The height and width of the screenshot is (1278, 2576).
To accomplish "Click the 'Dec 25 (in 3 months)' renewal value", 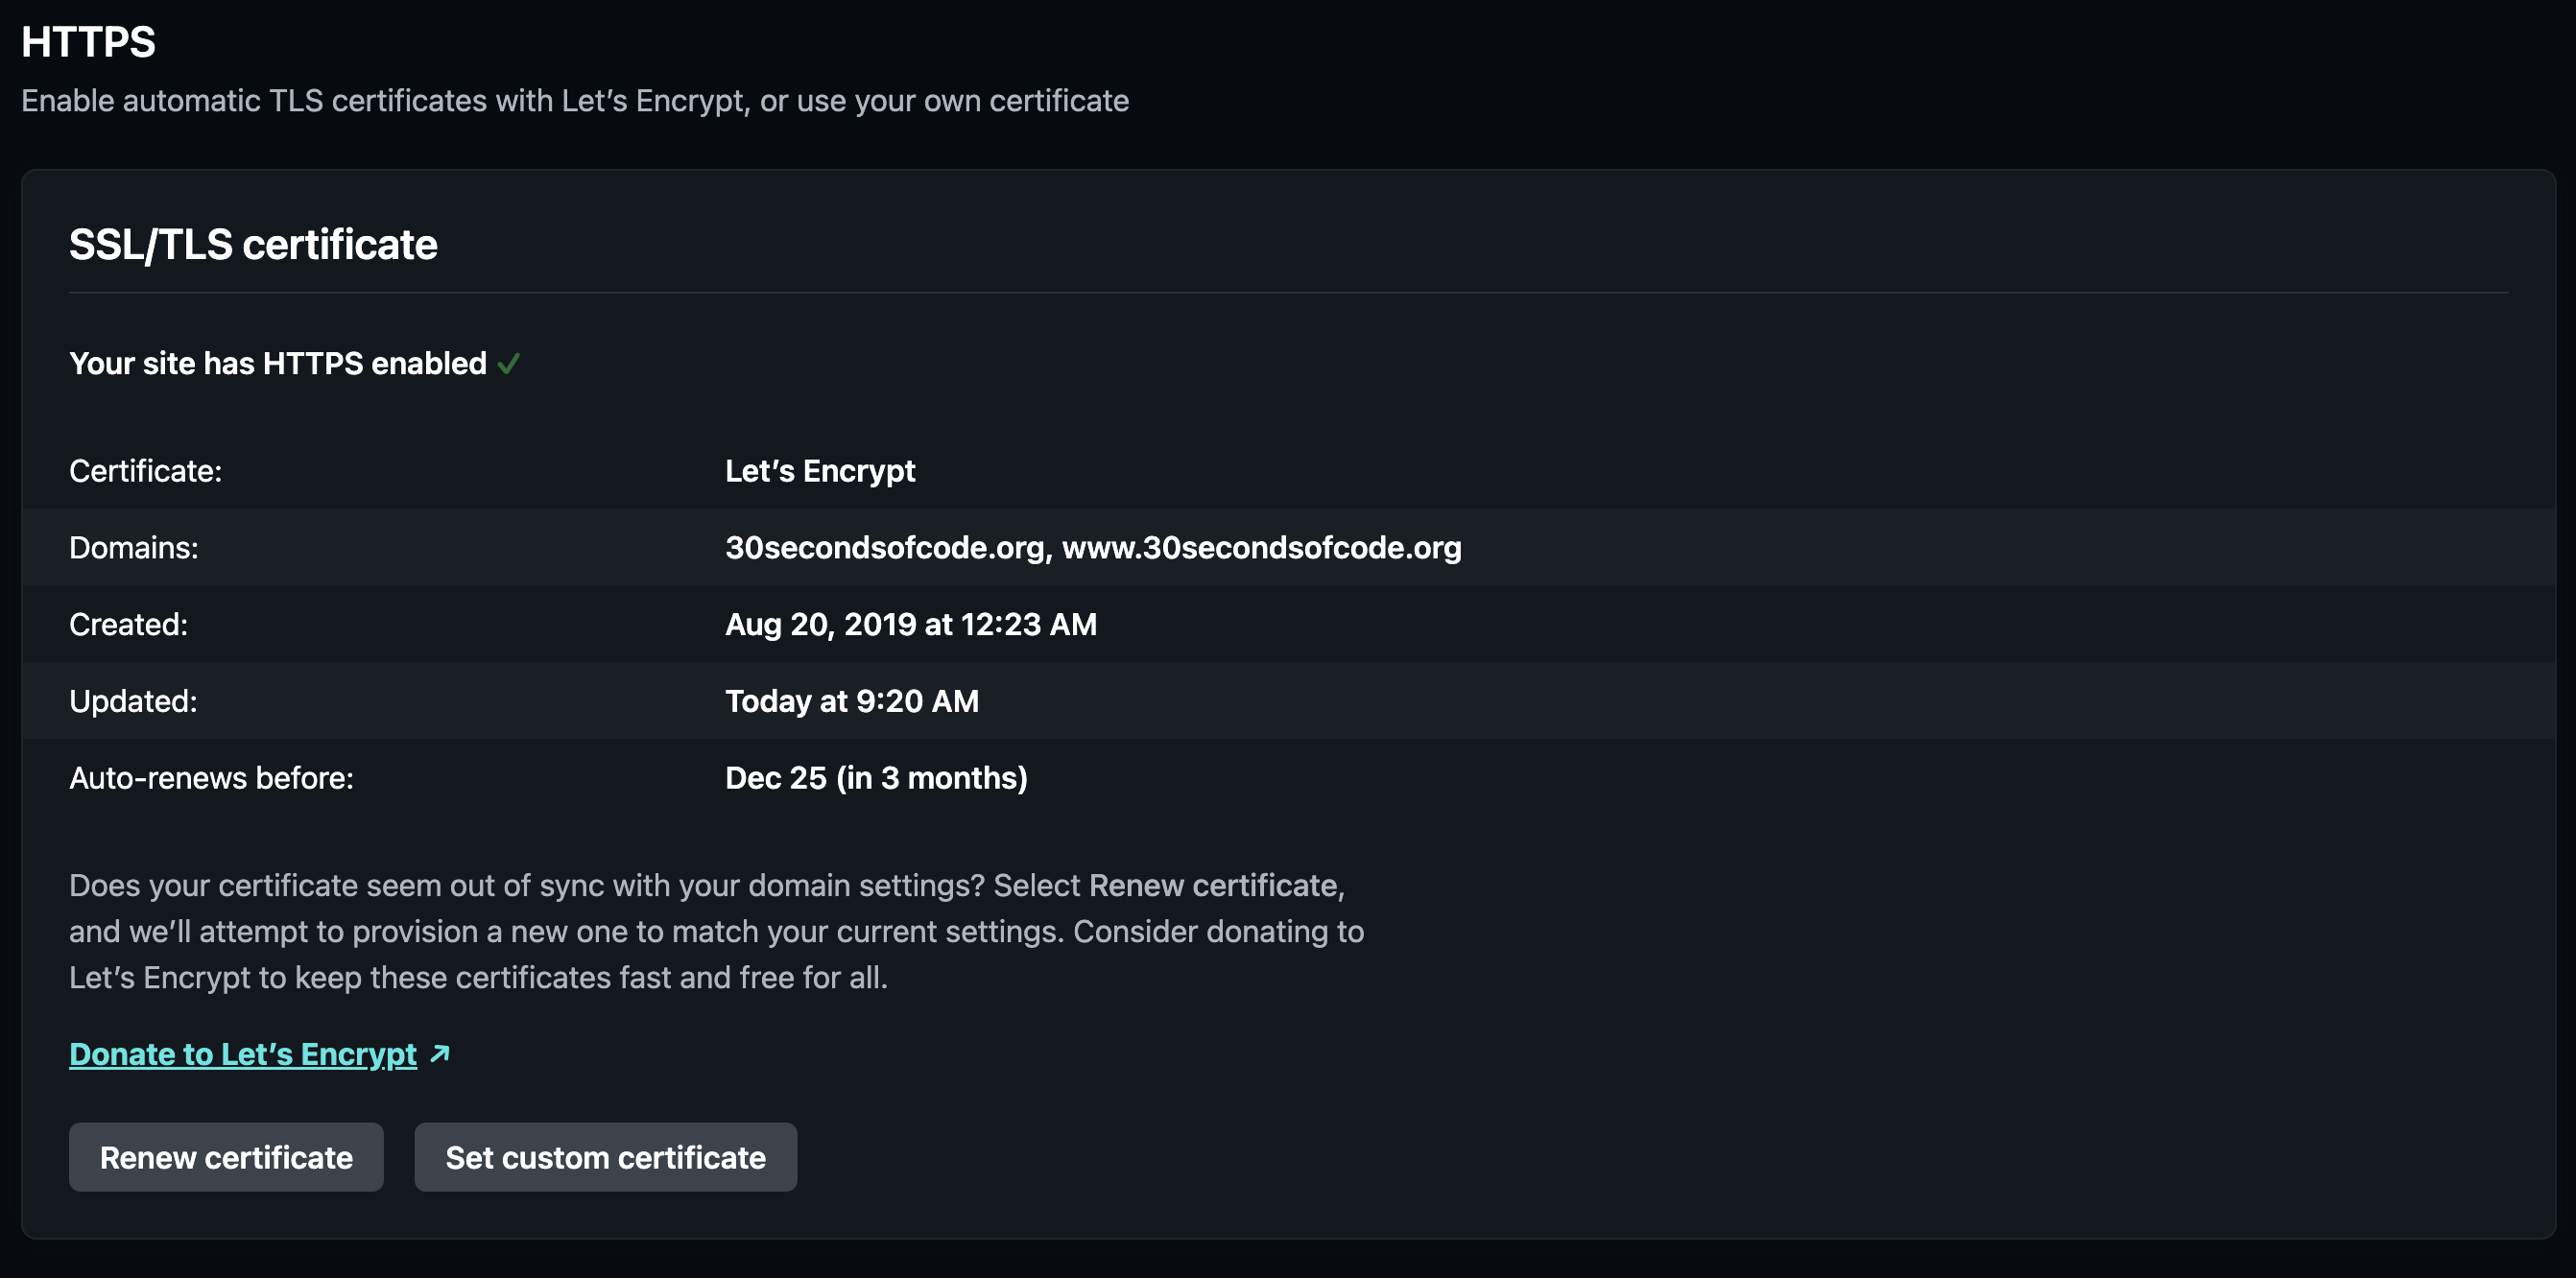I will (876, 778).
